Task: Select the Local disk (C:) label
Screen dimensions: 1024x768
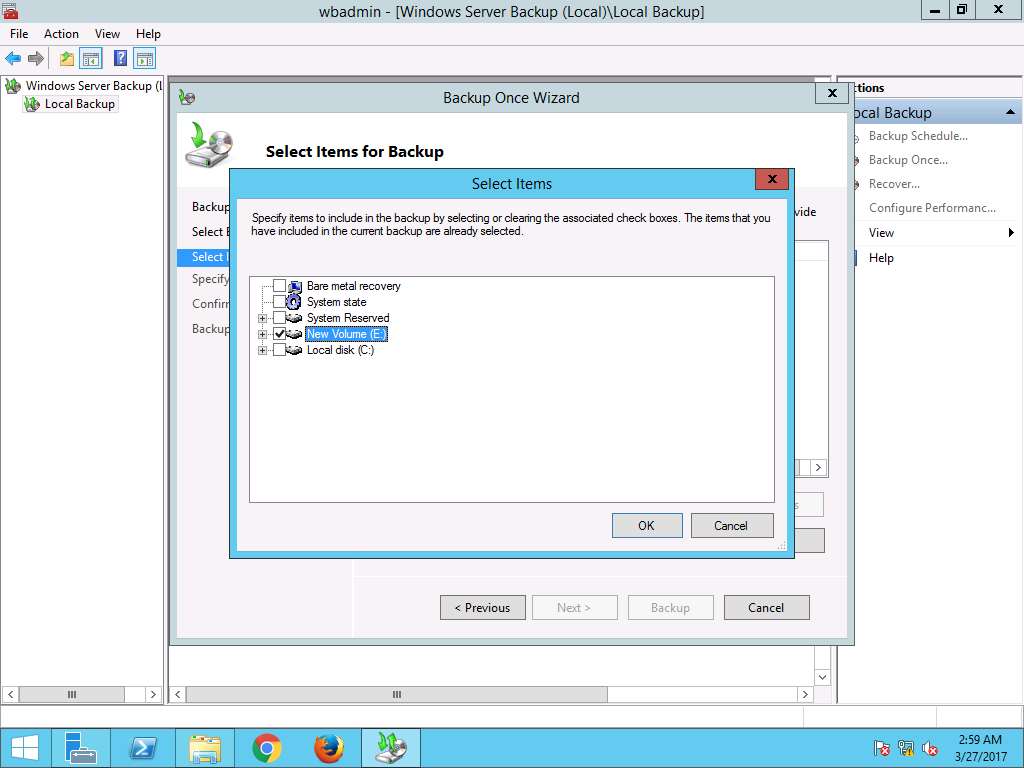Action: point(340,350)
